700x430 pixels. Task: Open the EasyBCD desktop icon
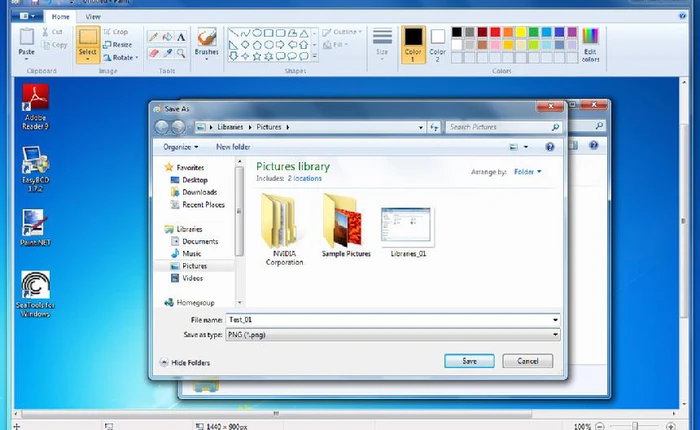pos(35,169)
